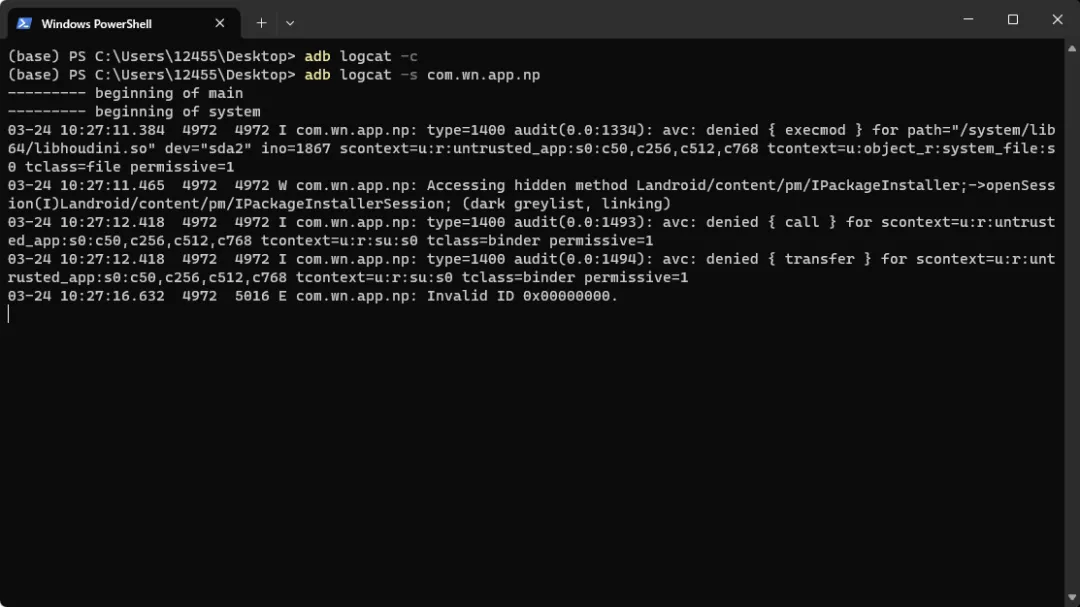Expand the new-tab profile dropdown chevron
Screen dimensions: 1080x607
point(290,23)
